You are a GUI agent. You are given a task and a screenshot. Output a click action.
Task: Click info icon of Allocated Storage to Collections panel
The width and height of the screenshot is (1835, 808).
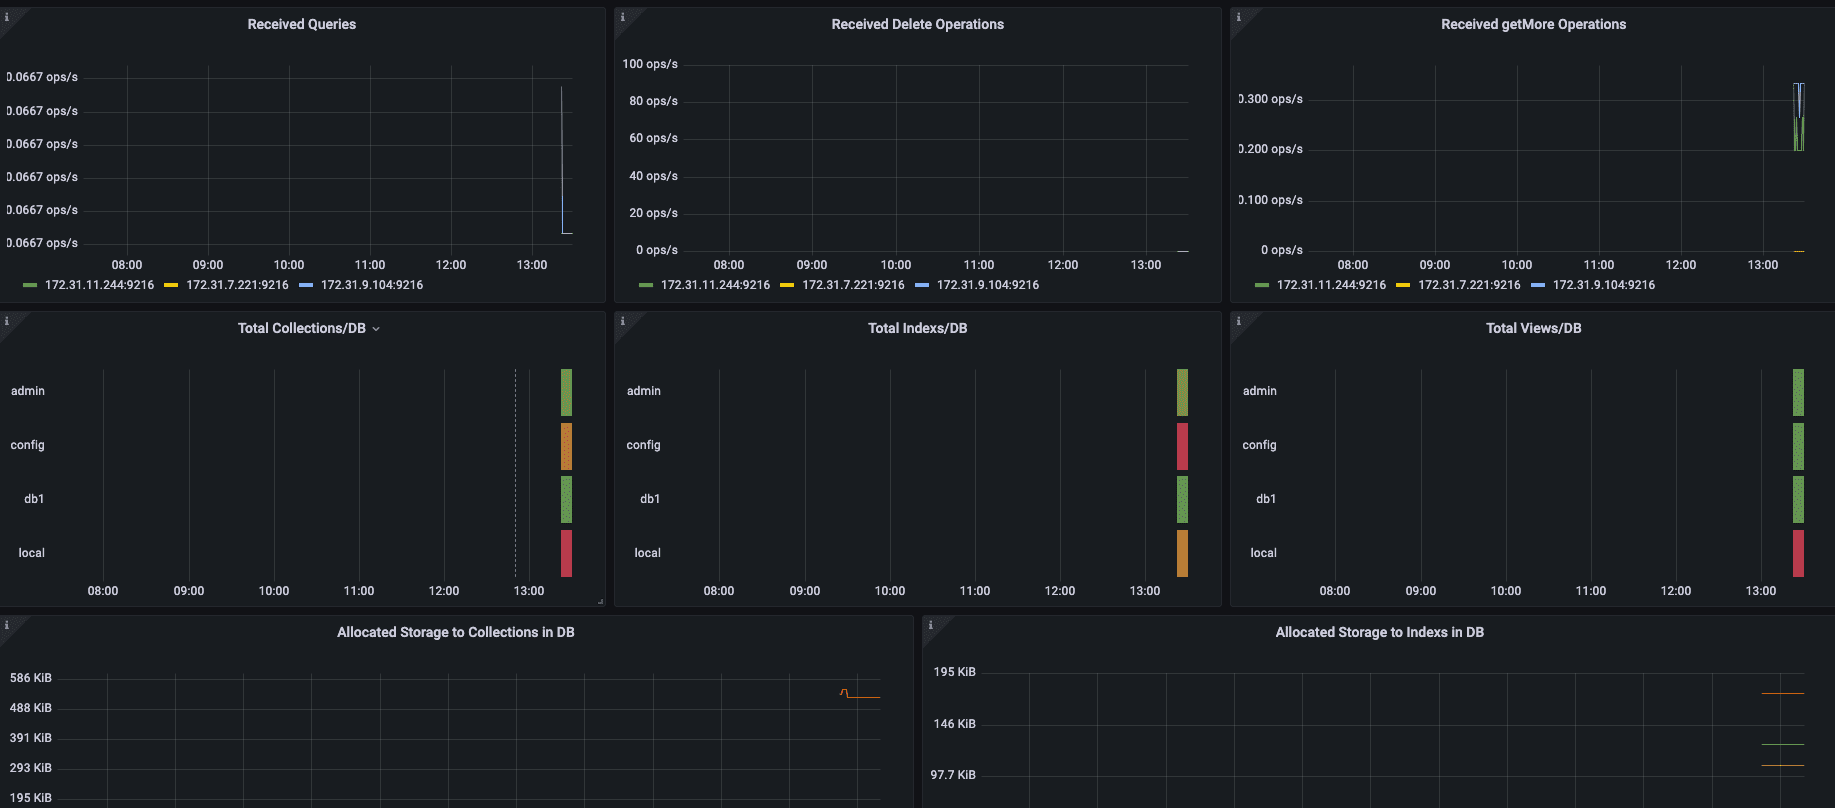coord(6,624)
